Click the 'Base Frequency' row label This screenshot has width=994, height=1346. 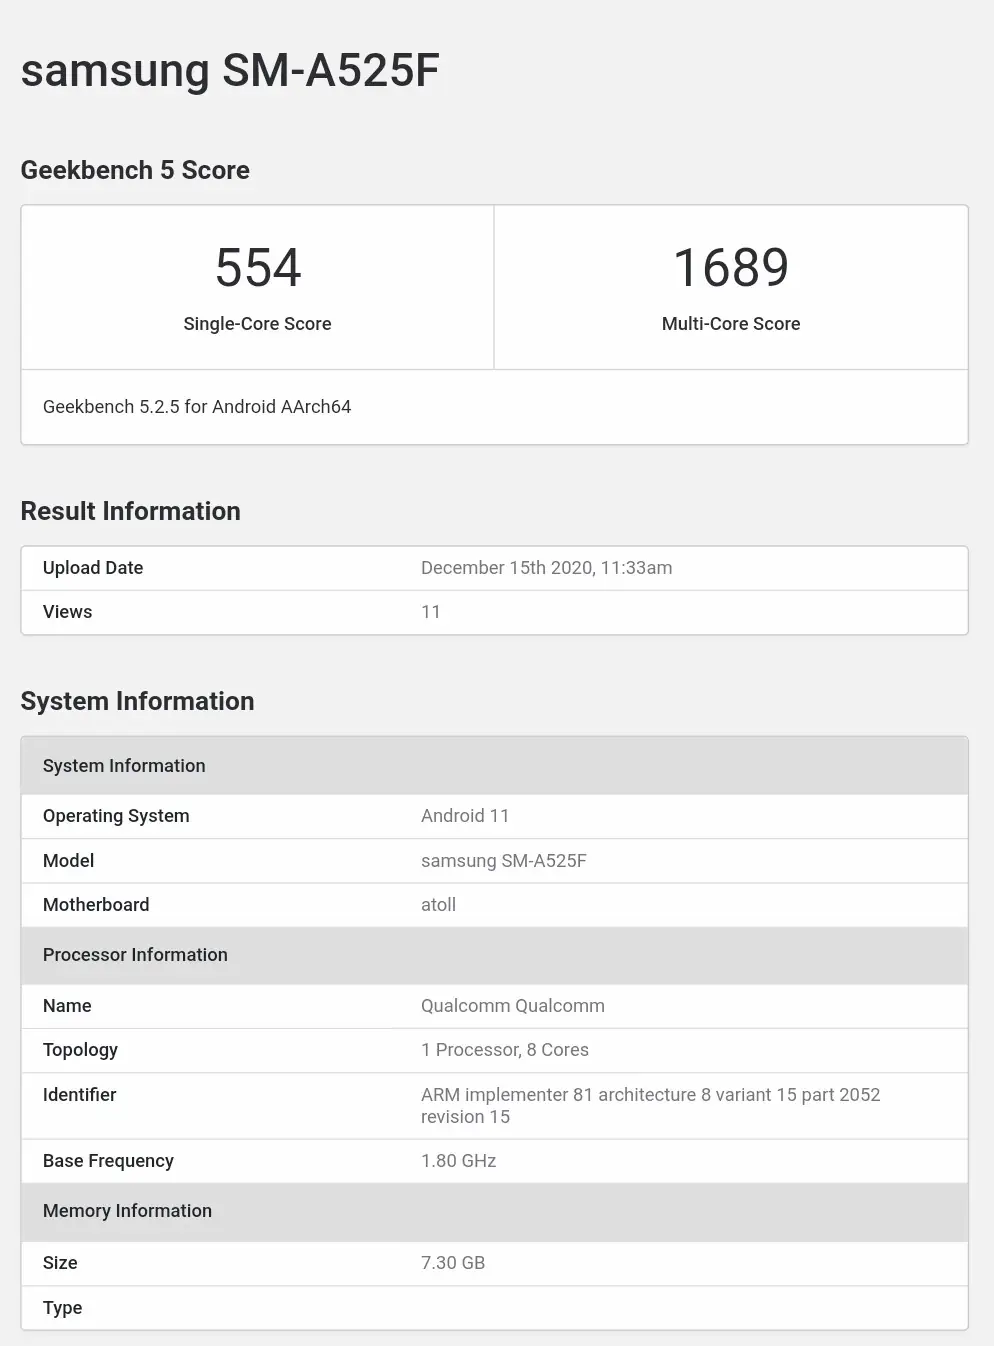(108, 1161)
